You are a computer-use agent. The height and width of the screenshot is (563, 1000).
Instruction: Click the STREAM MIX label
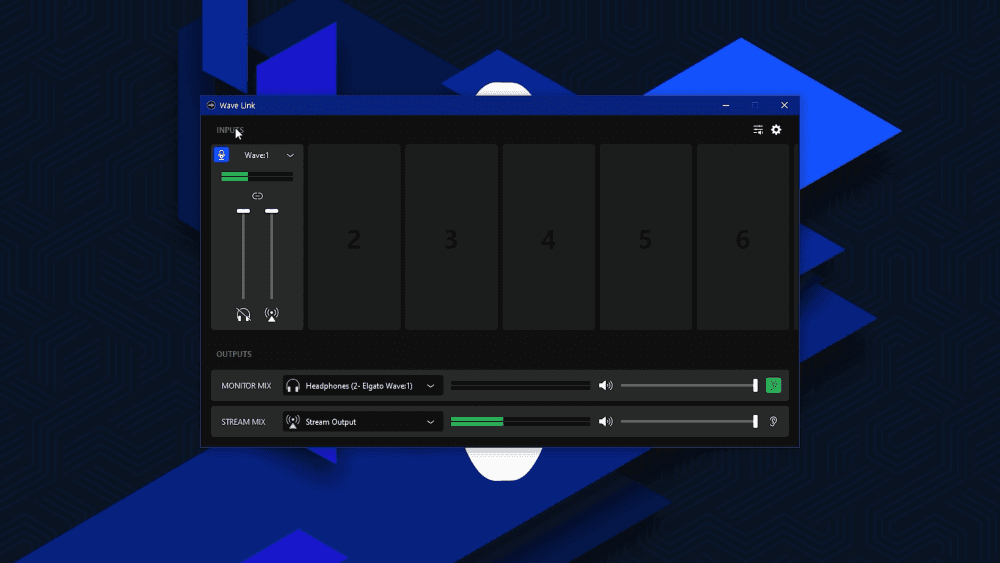pos(243,421)
